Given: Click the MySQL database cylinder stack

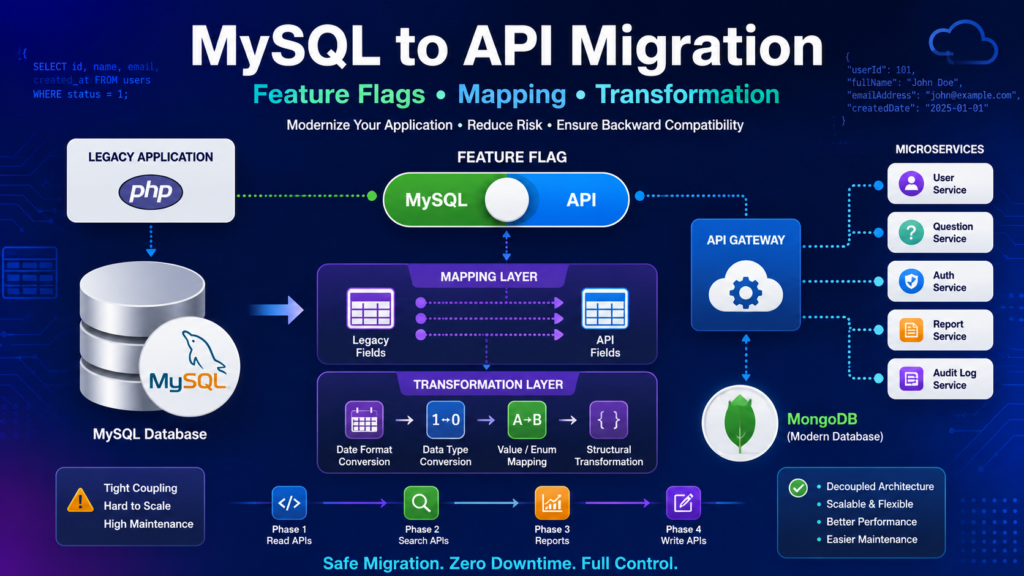Looking at the screenshot, I should (x=142, y=338).
